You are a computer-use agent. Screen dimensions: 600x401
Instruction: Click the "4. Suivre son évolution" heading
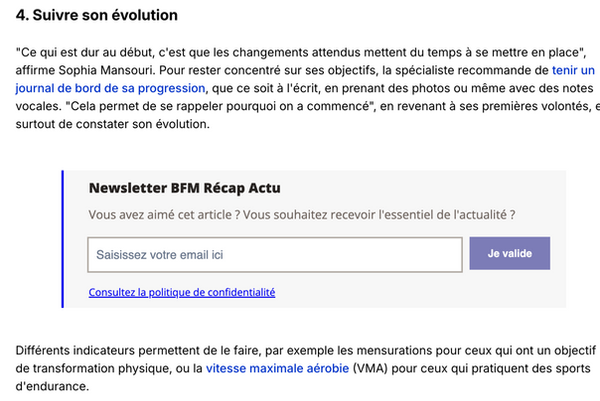pyautogui.click(x=97, y=15)
